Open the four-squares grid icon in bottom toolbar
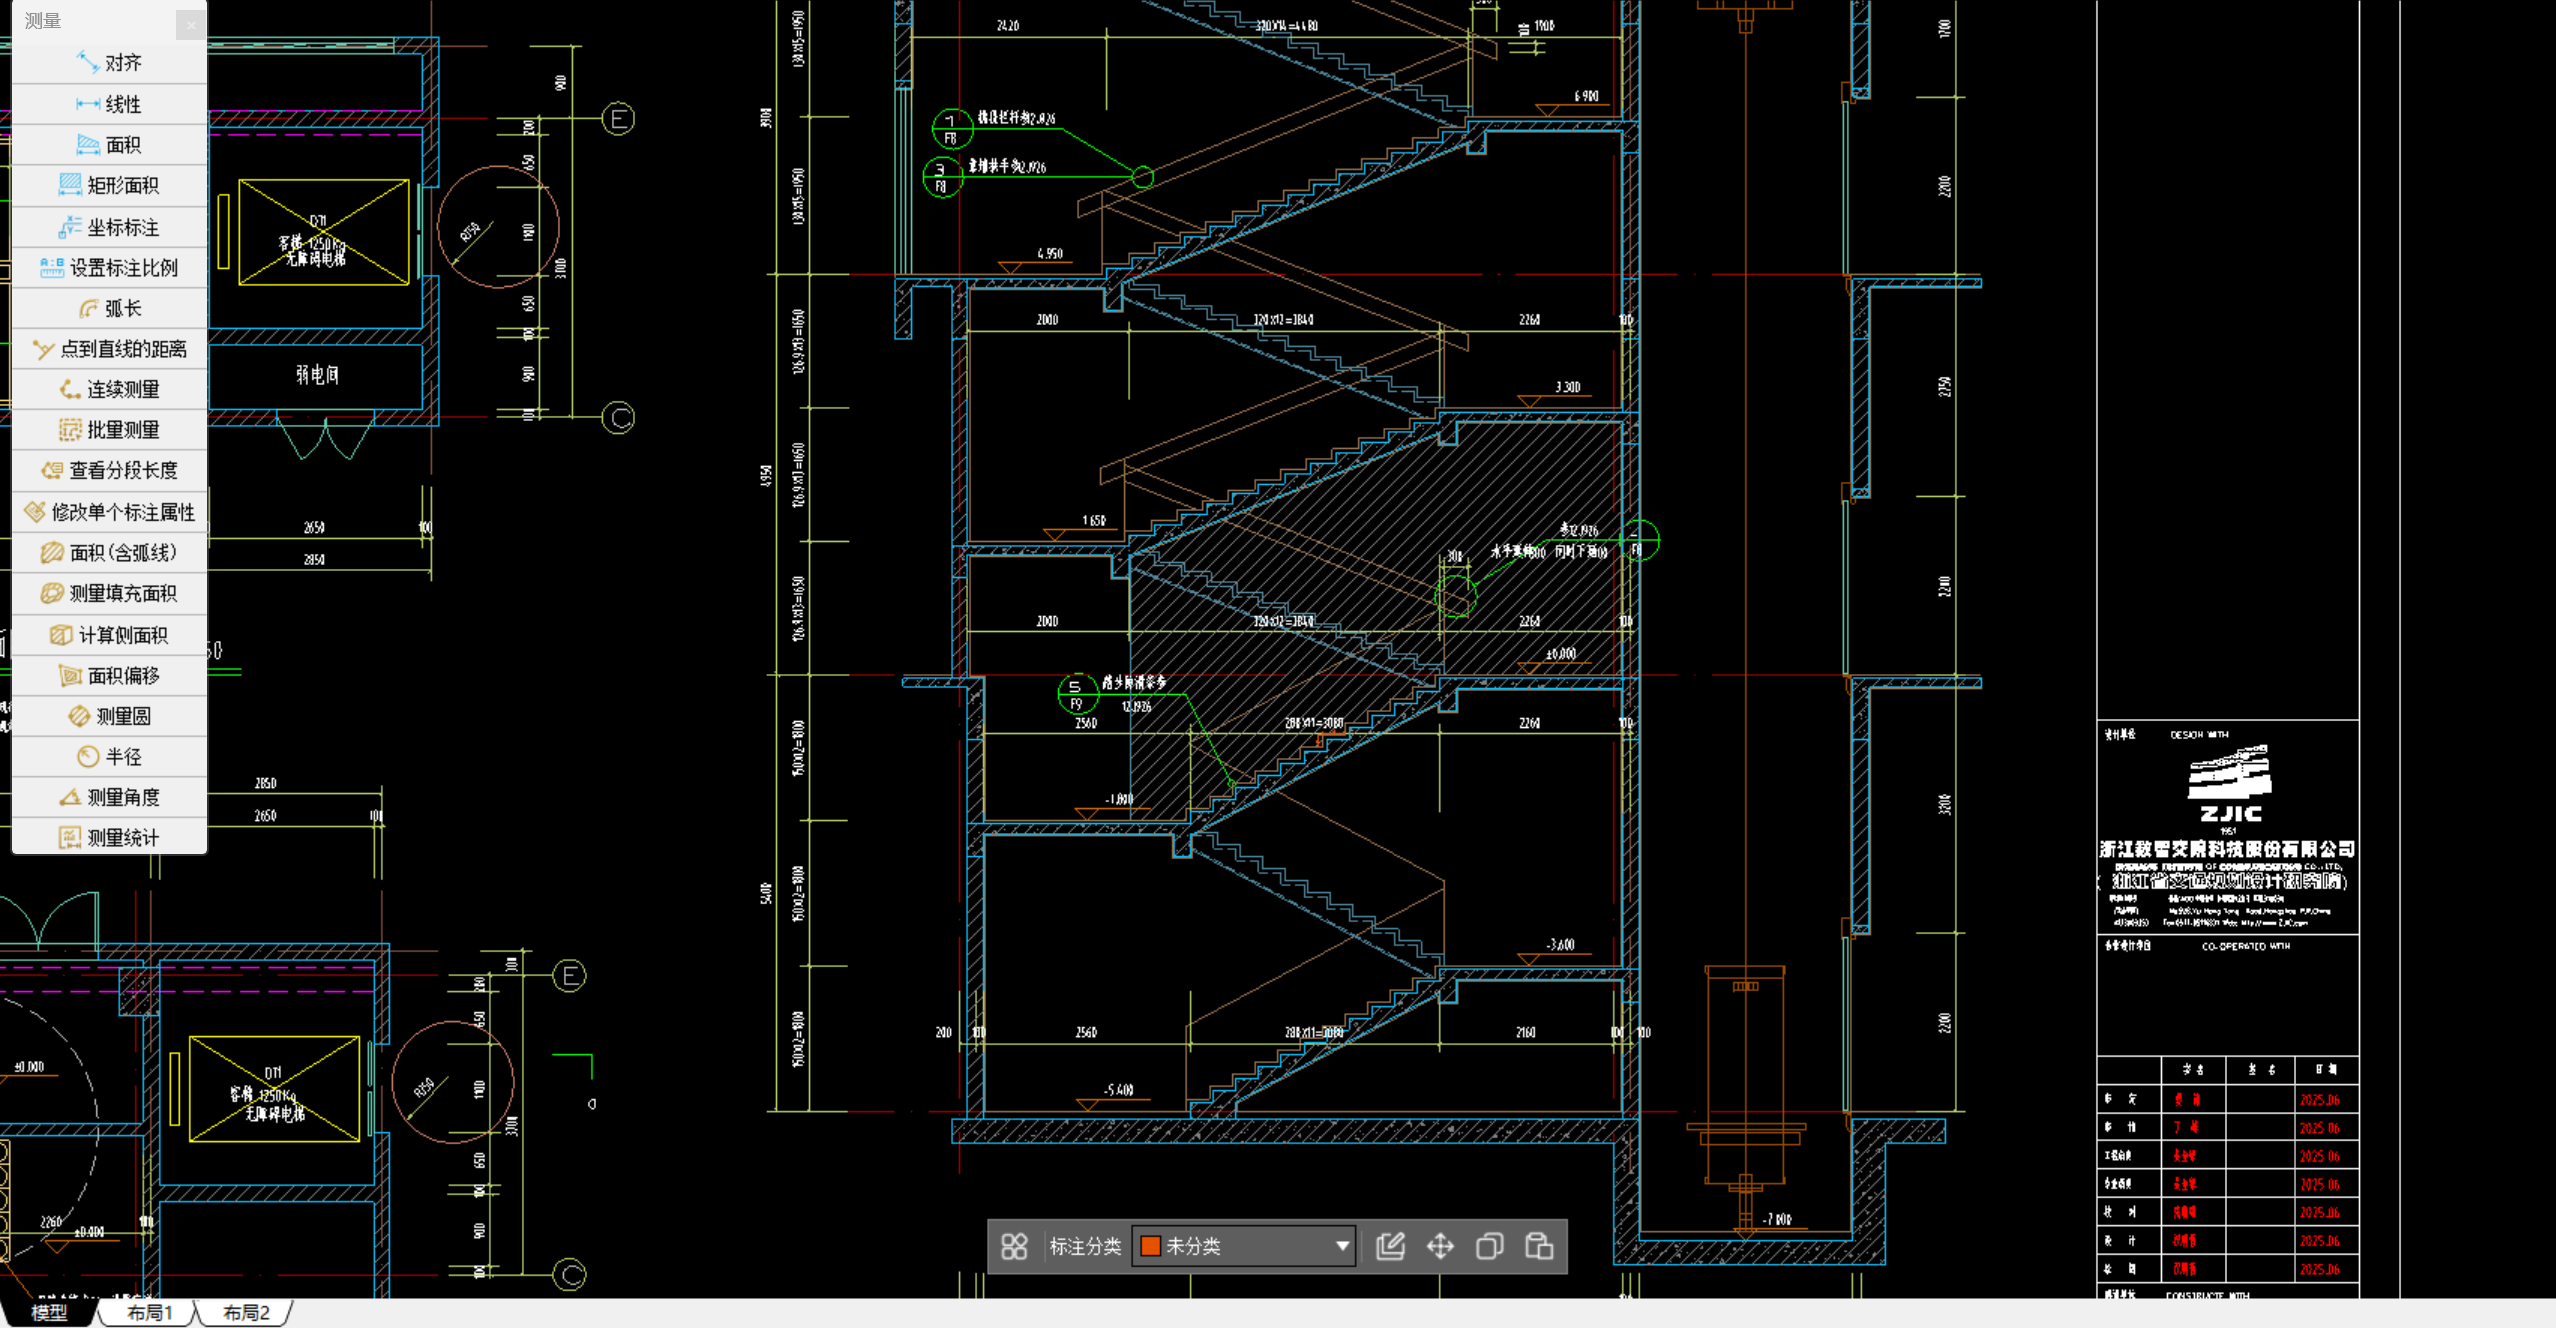The height and width of the screenshot is (1328, 2556). click(1014, 1246)
